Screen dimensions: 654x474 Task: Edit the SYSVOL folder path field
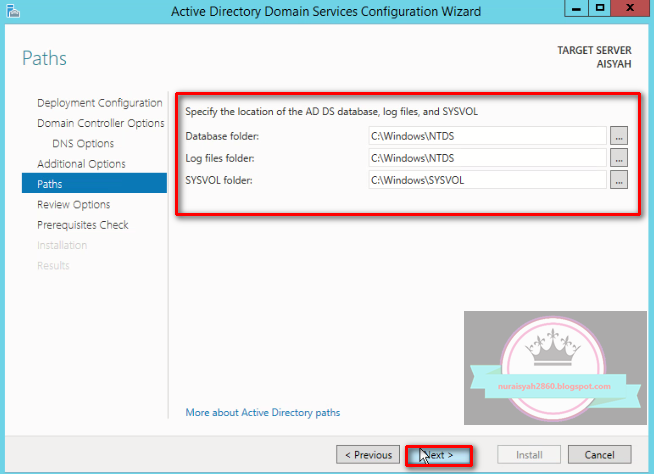[x=487, y=180]
